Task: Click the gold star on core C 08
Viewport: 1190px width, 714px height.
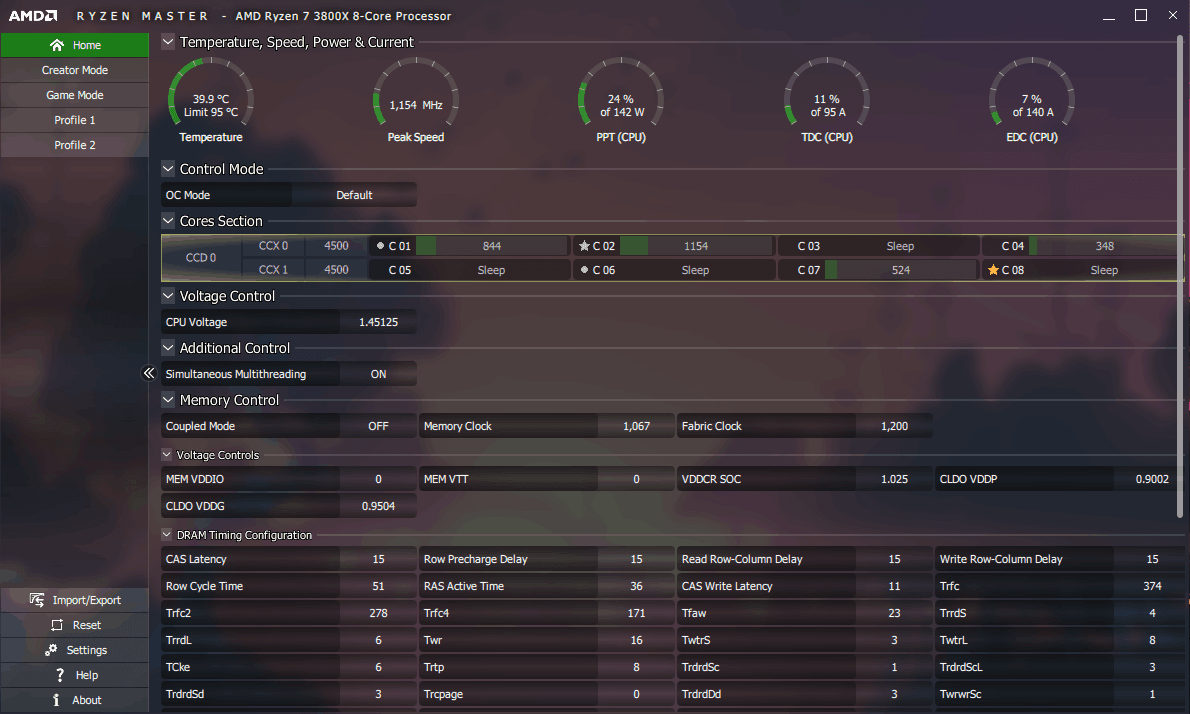Action: [x=993, y=269]
